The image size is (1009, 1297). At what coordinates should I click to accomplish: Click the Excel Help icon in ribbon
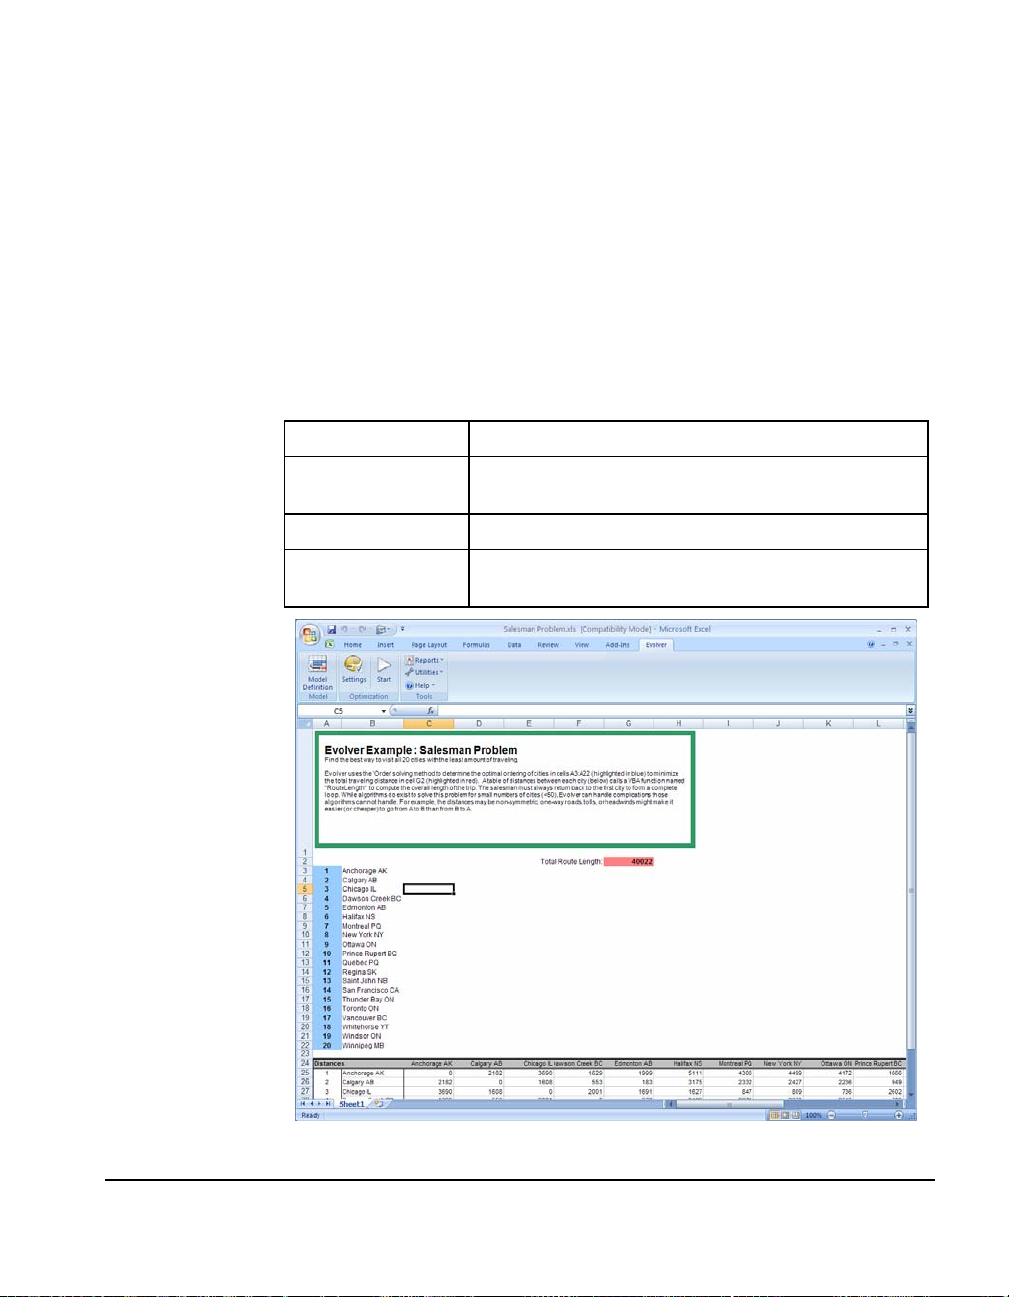coord(872,644)
